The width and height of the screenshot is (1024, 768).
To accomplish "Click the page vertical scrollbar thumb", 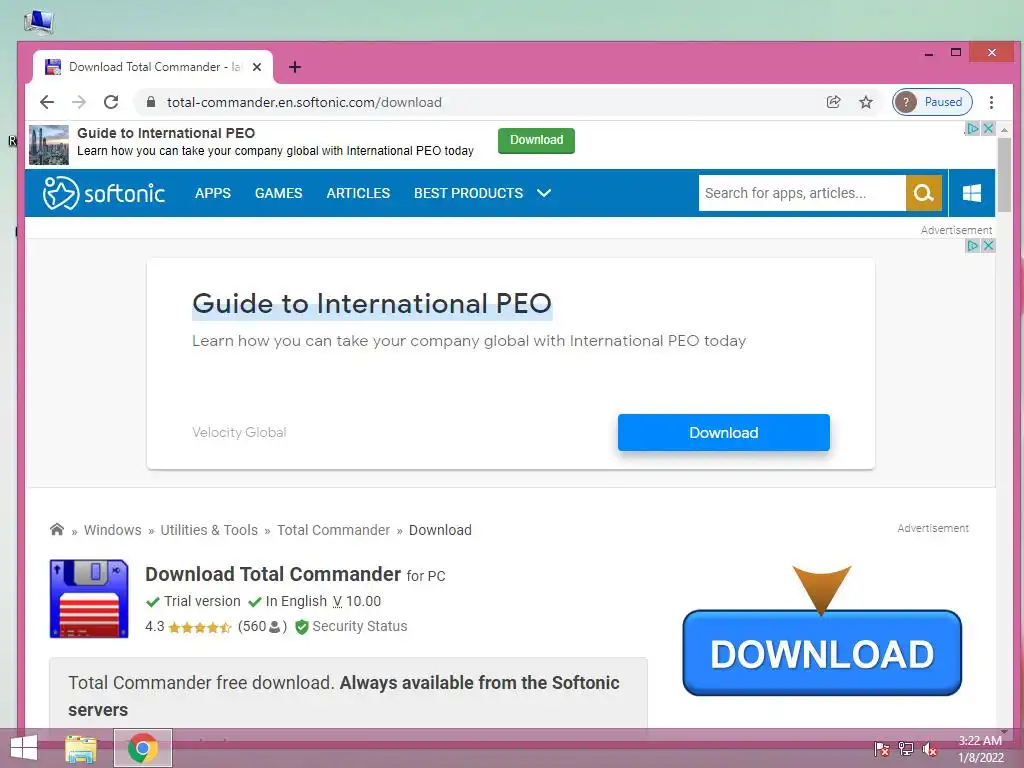I will pos(1004,175).
